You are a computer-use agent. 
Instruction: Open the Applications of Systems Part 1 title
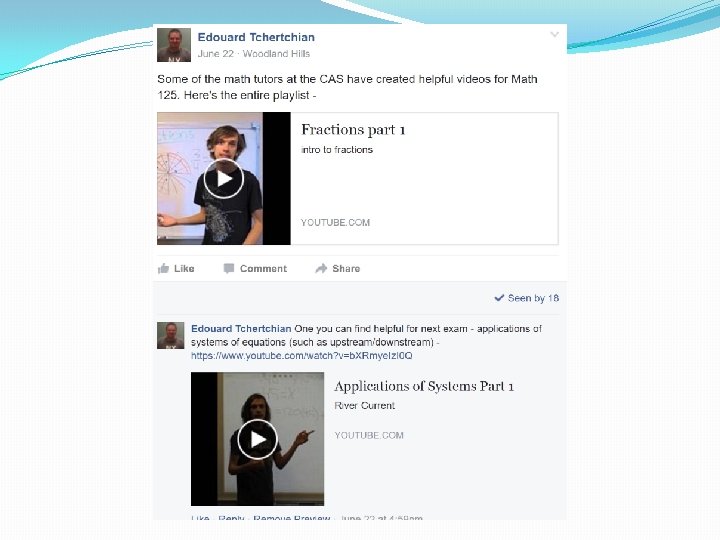[x=424, y=386]
